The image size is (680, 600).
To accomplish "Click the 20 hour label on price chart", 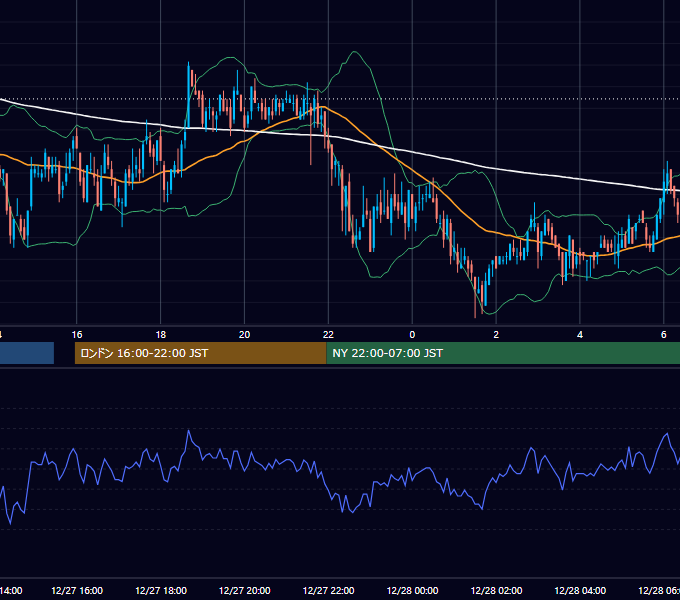I will point(245,335).
